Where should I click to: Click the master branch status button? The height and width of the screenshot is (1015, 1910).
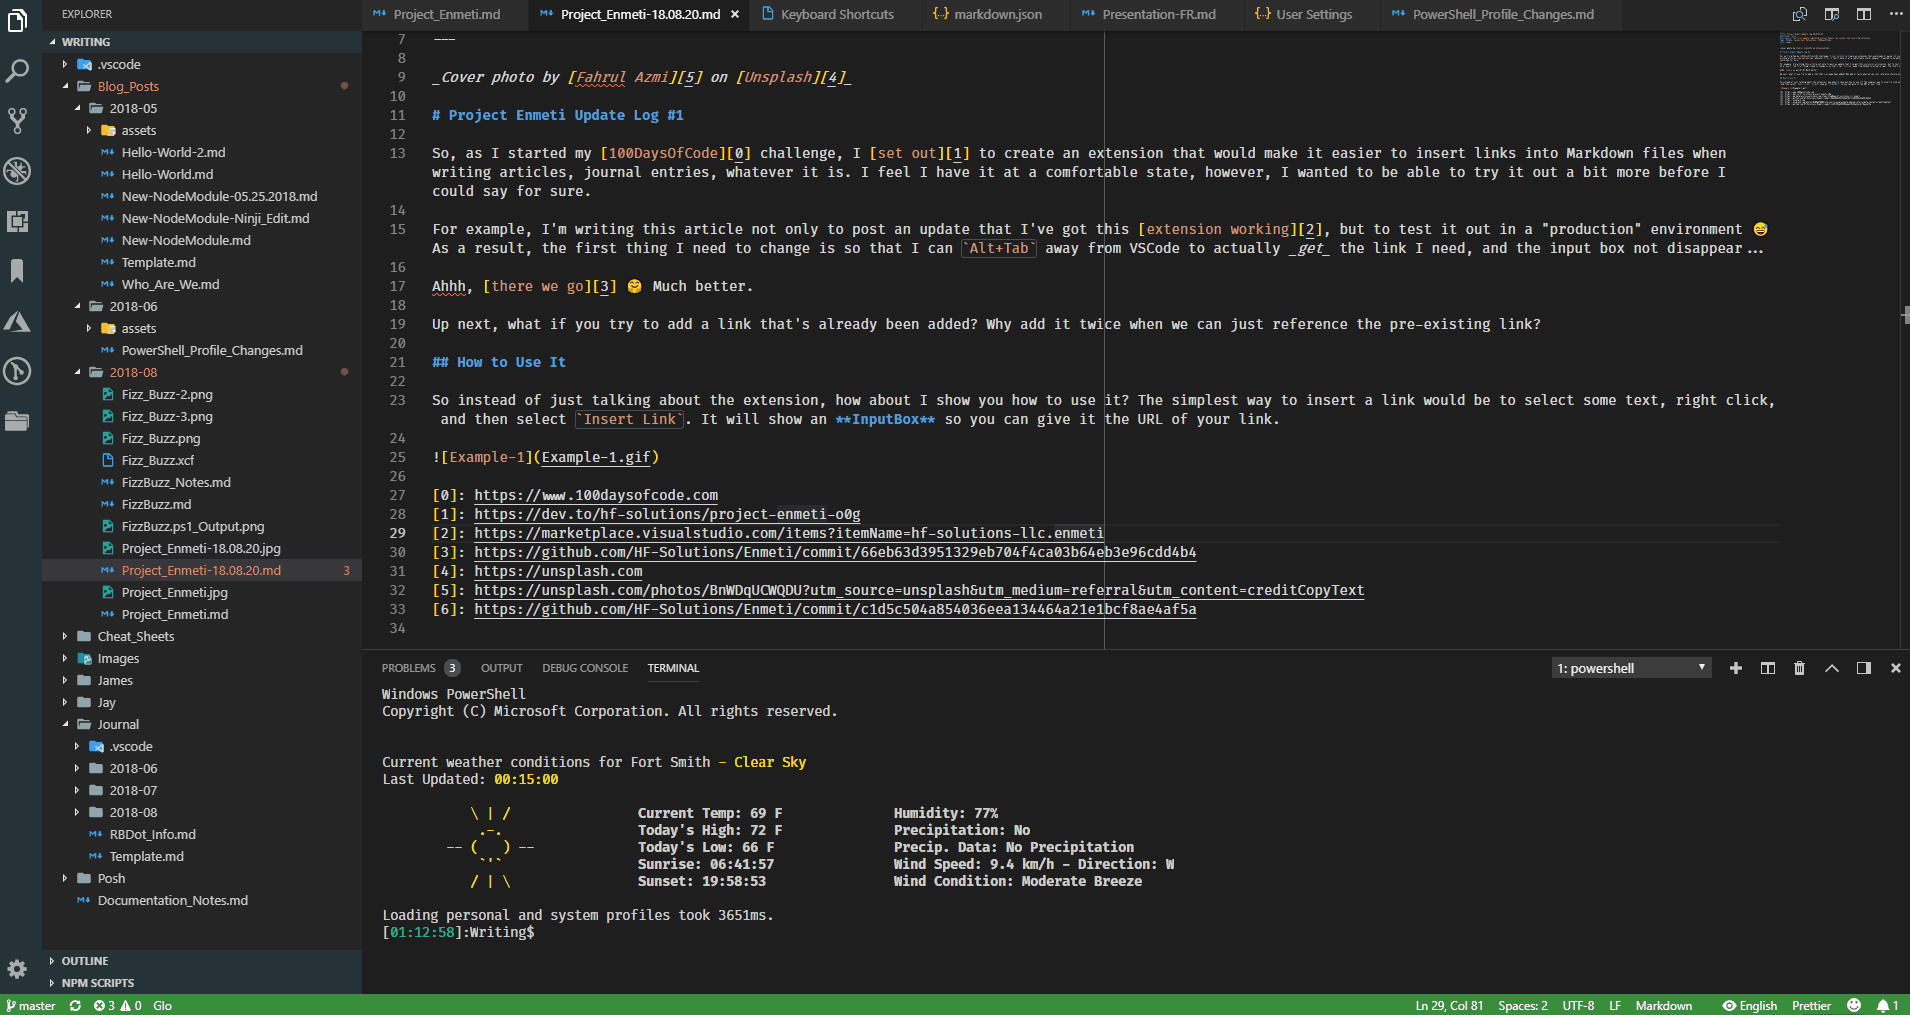[x=31, y=1005]
